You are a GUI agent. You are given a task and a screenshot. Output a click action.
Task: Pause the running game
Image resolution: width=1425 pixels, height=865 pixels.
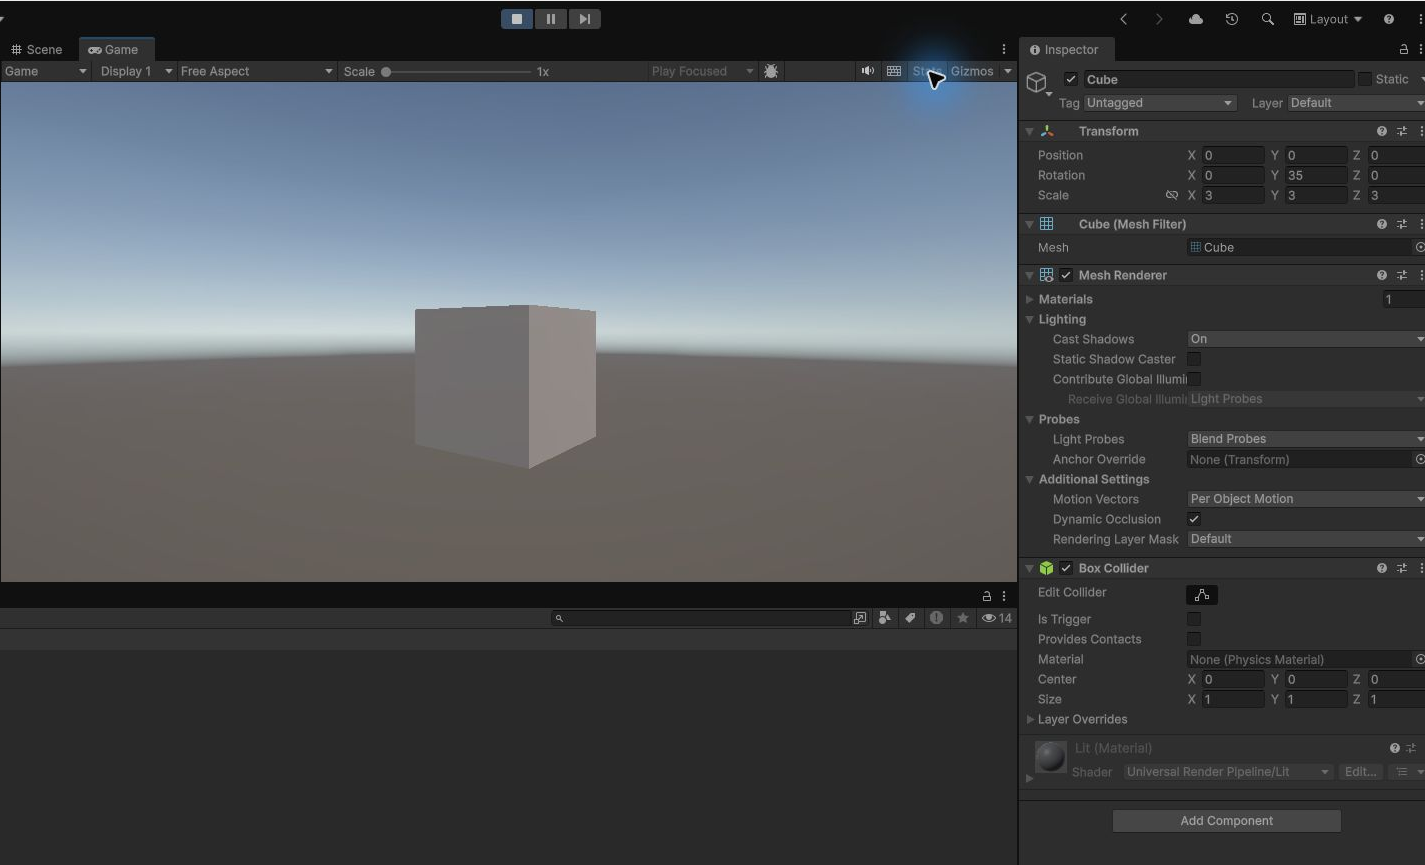(551, 19)
